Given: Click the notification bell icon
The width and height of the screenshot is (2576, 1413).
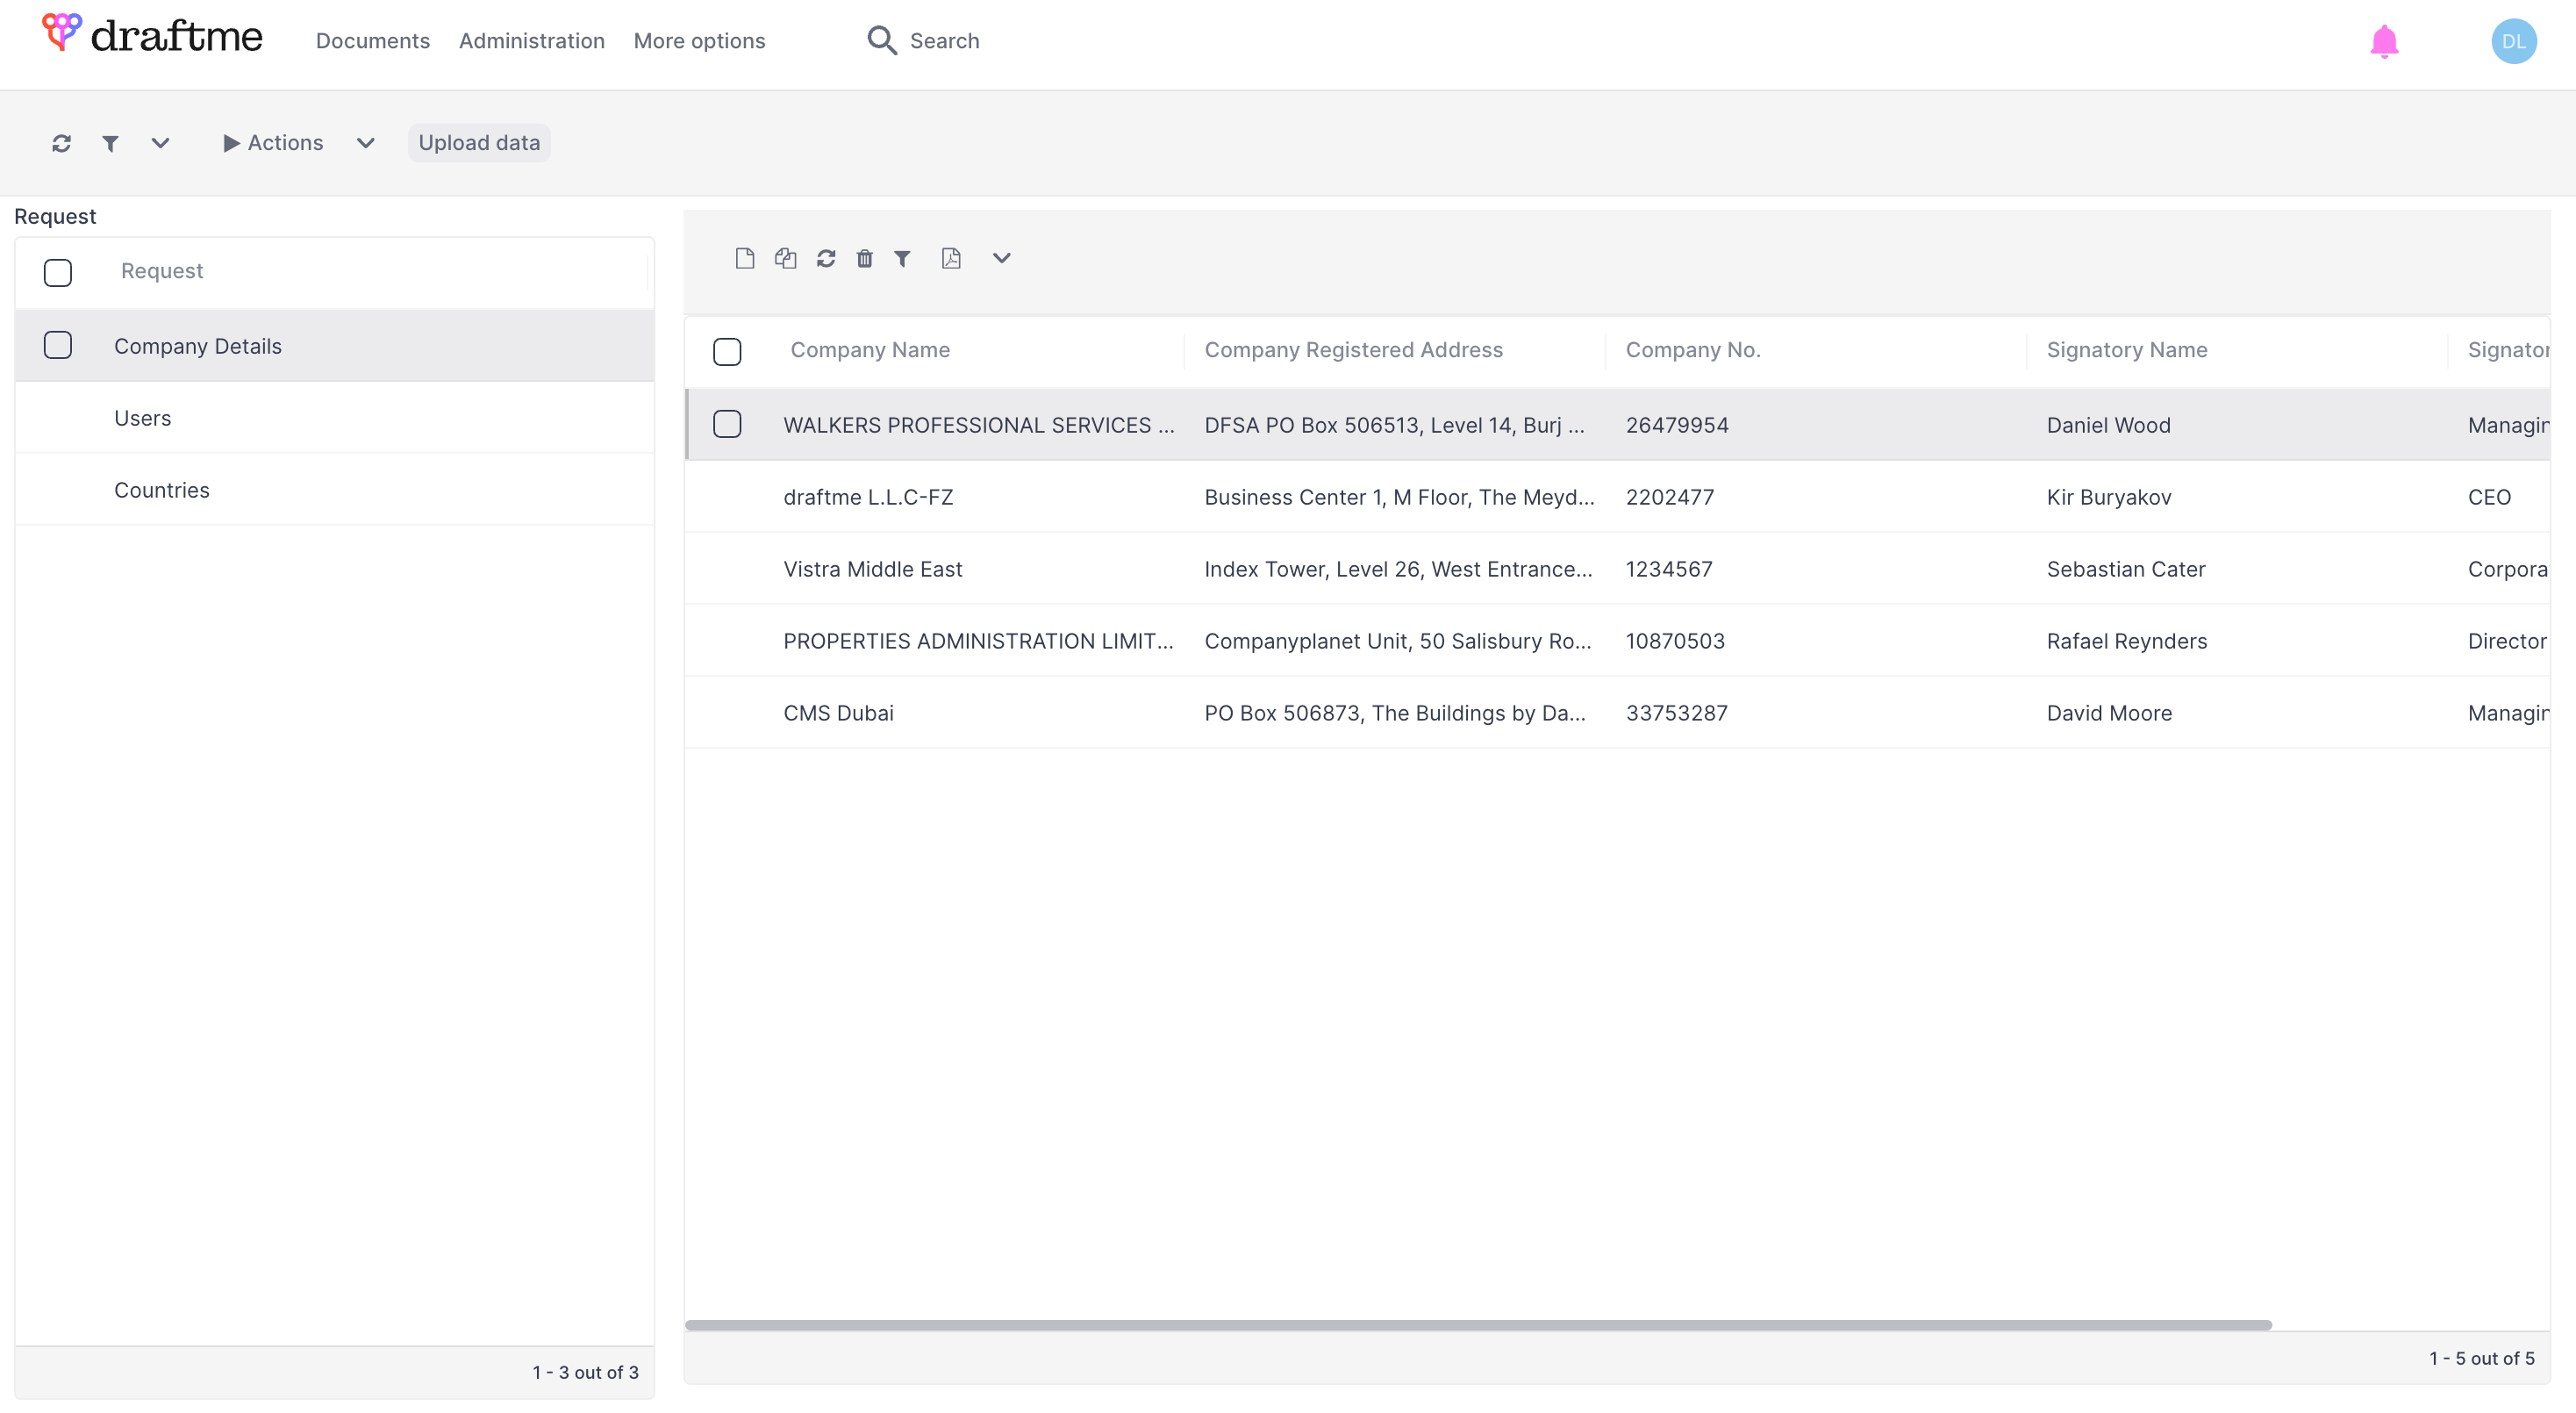Looking at the screenshot, I should click(x=2384, y=42).
